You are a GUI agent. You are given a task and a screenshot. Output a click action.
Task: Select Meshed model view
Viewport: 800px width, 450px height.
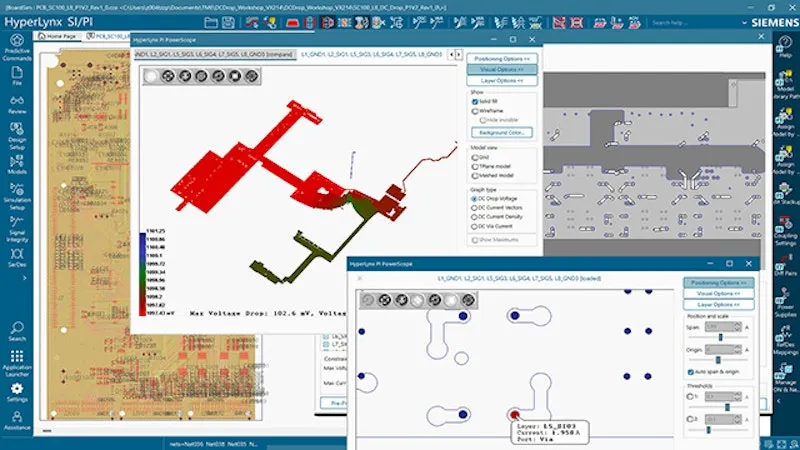tap(474, 176)
